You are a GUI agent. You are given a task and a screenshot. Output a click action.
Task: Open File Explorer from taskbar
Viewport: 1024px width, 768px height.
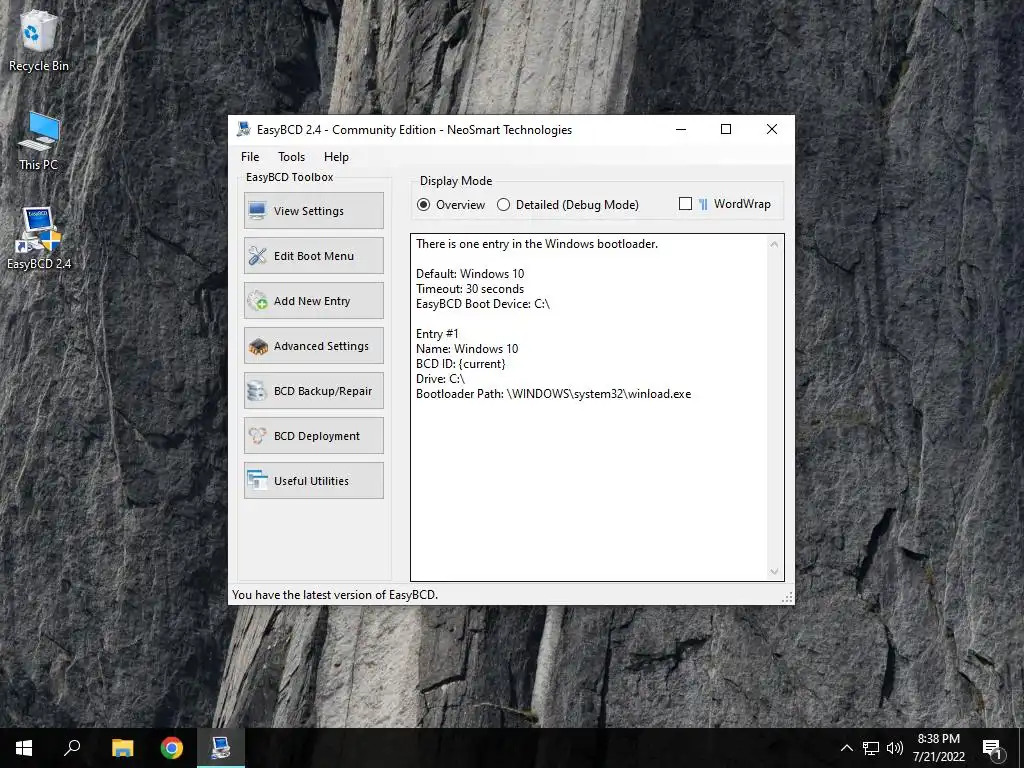122,748
